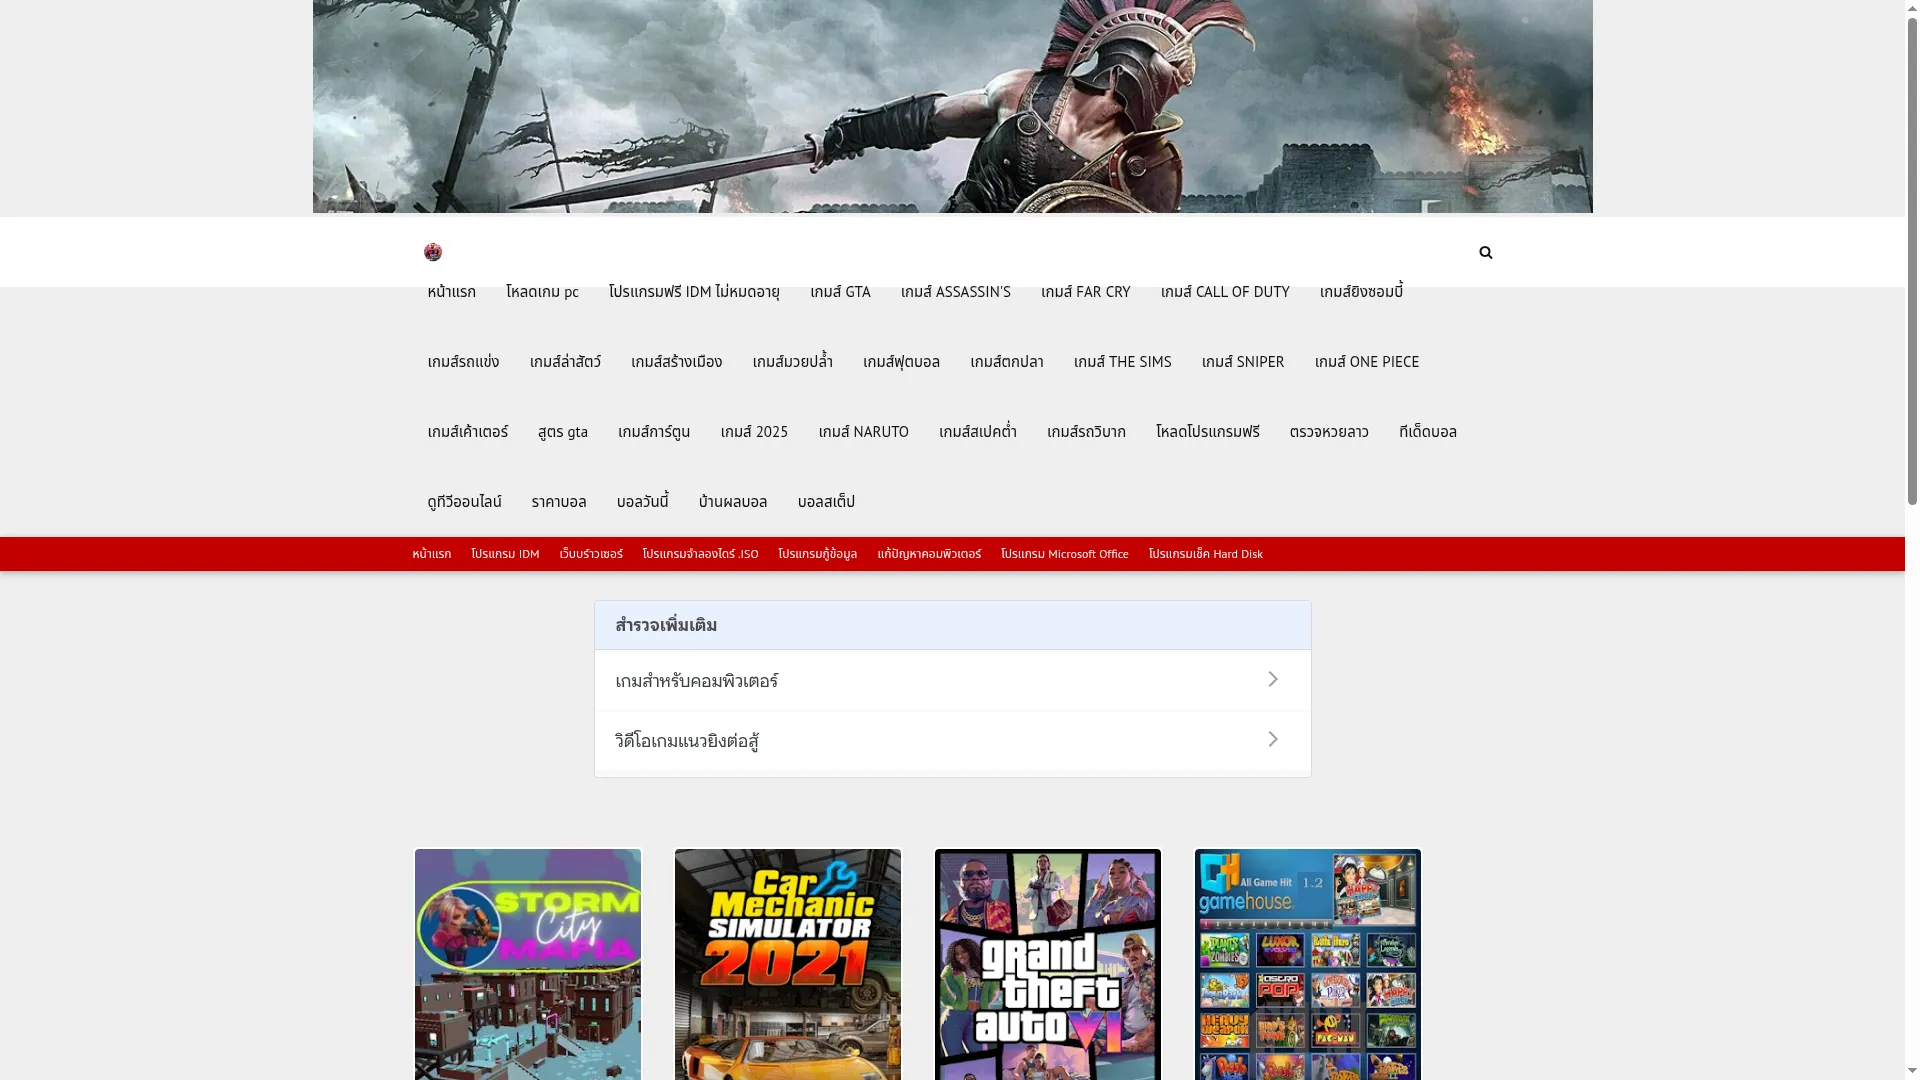Open เกมส์ THE SIMS category
This screenshot has height=1080, width=1920.
[x=1122, y=362]
